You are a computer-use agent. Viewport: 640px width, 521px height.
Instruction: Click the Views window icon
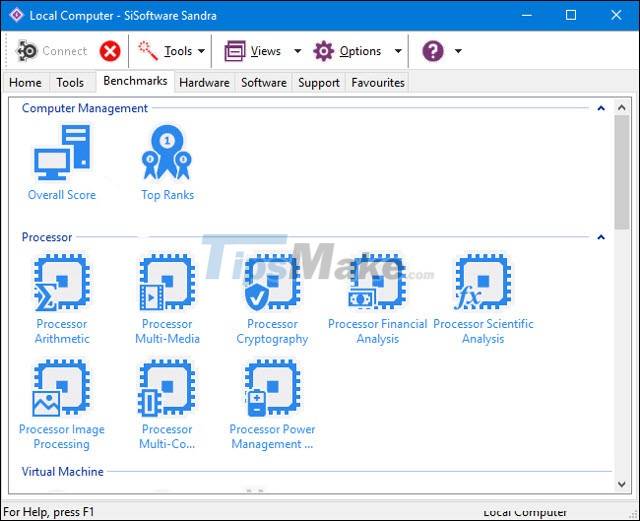click(235, 51)
